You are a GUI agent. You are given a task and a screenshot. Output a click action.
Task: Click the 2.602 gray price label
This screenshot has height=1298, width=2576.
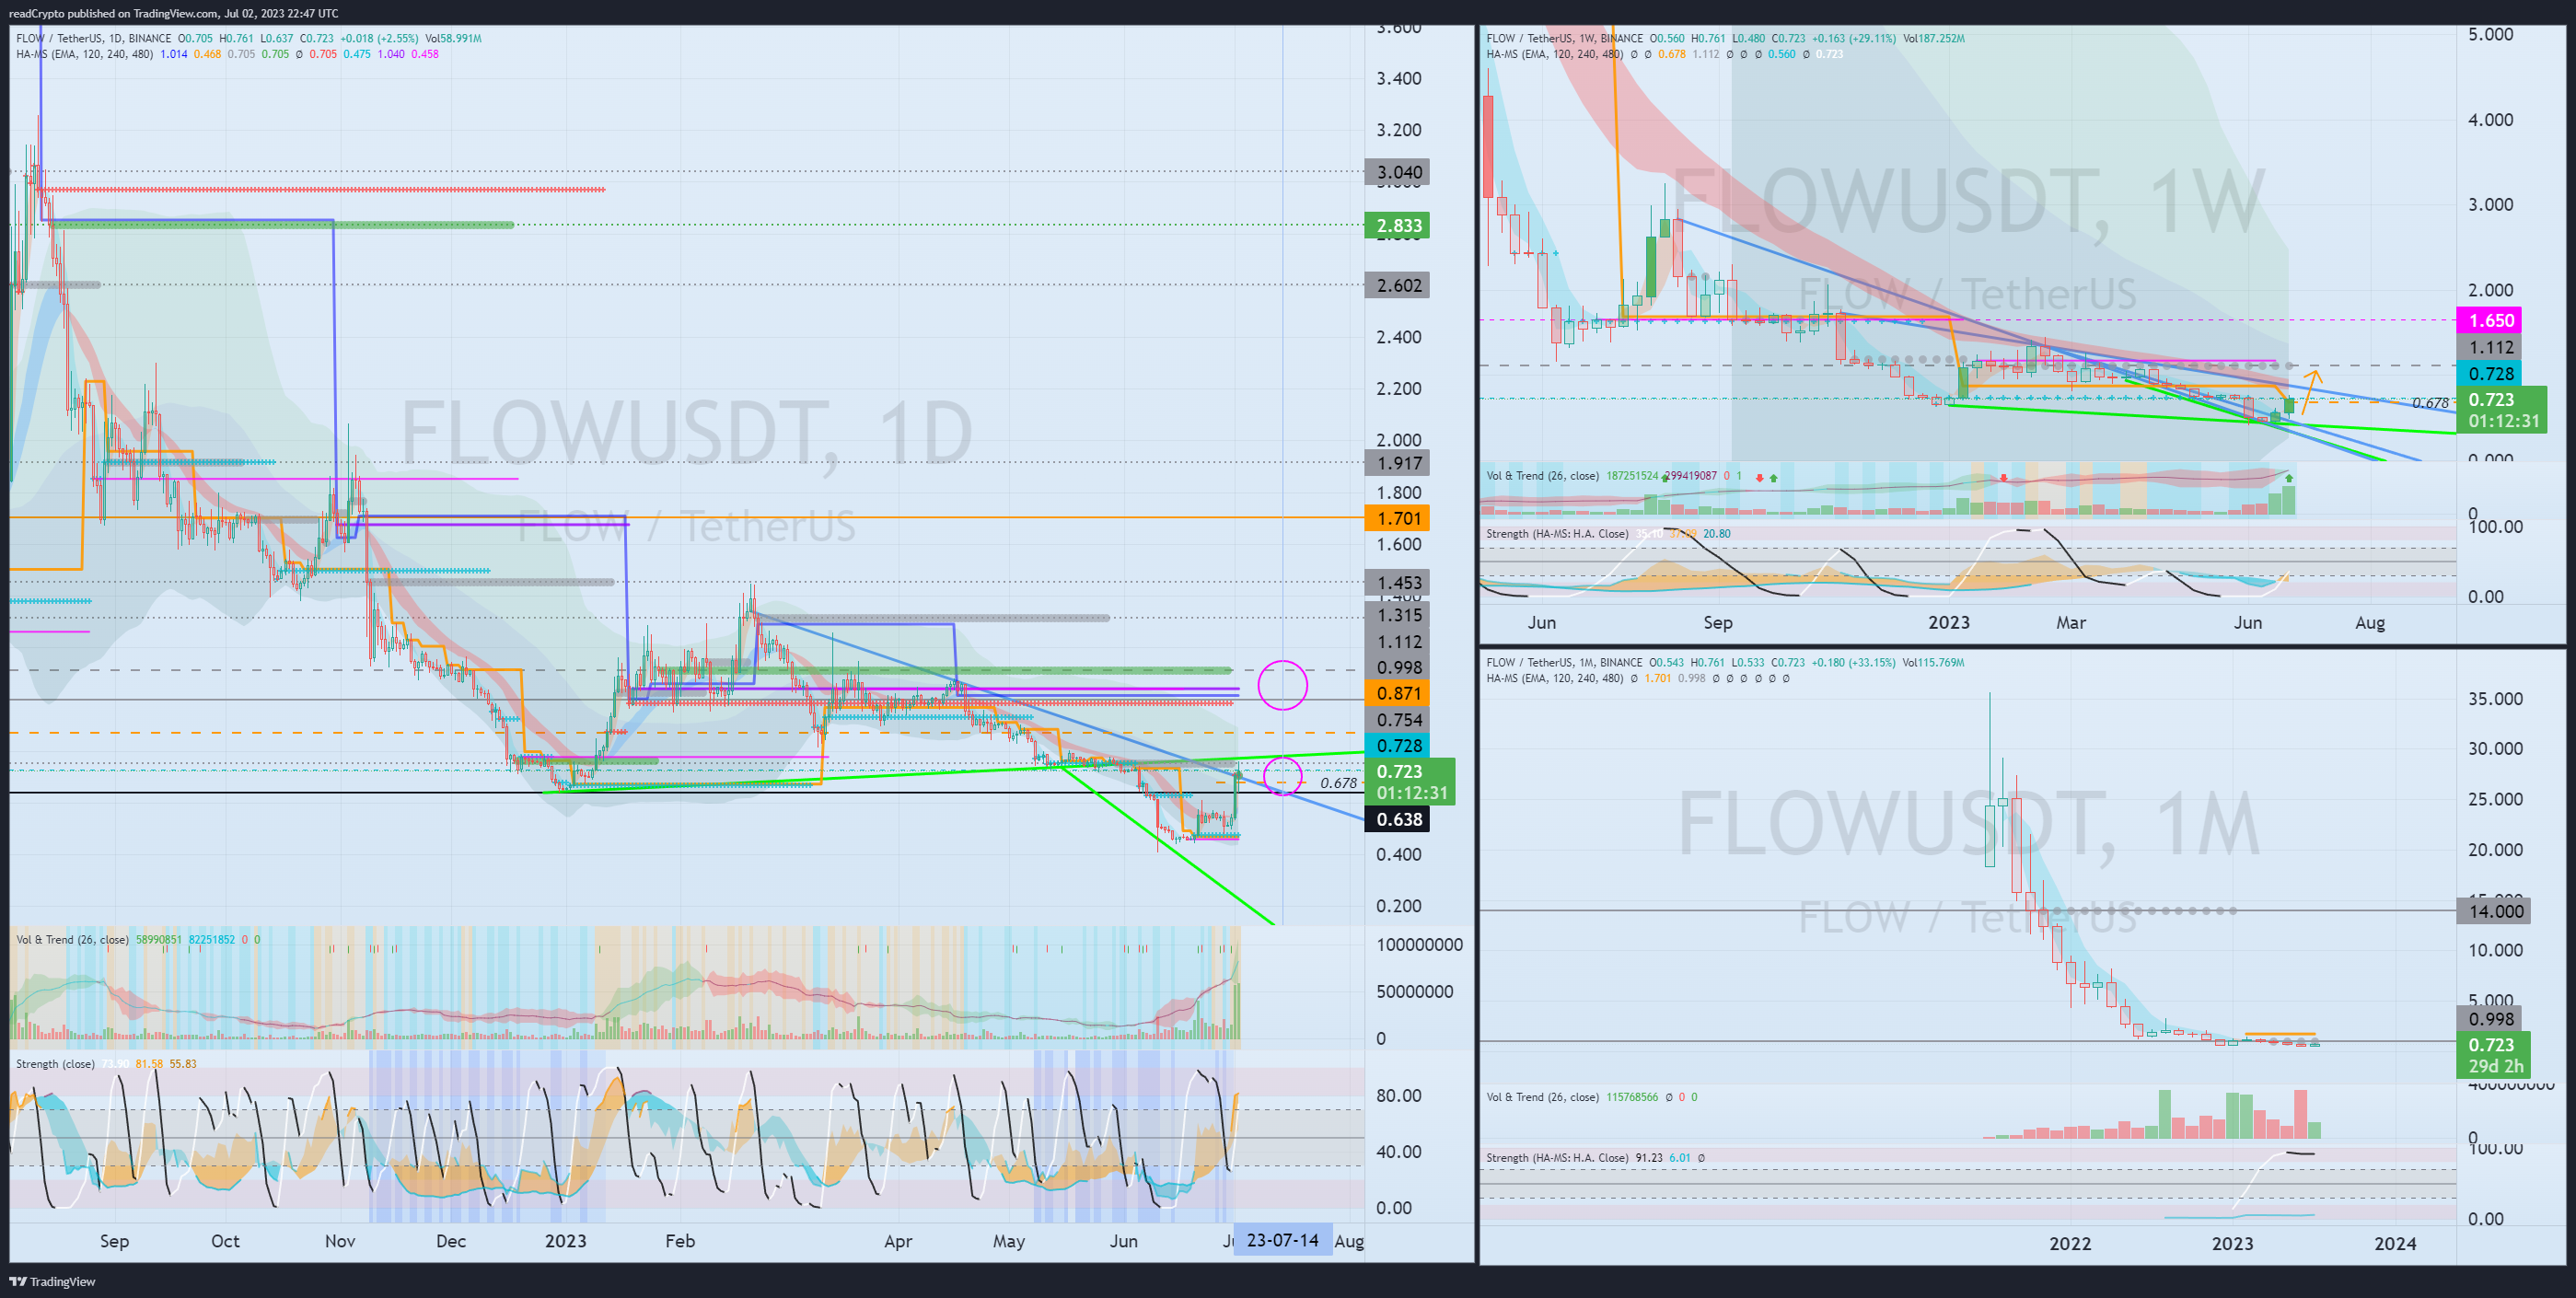[1398, 285]
